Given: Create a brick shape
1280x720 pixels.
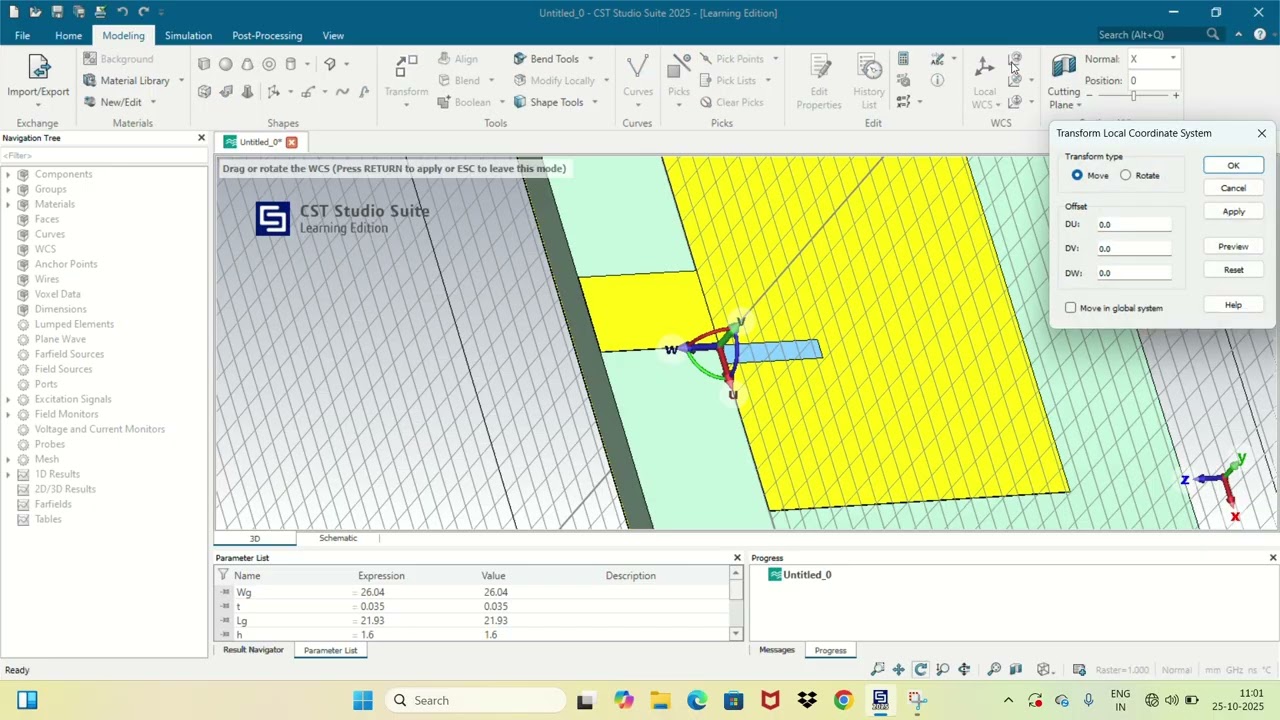Looking at the screenshot, I should [204, 64].
